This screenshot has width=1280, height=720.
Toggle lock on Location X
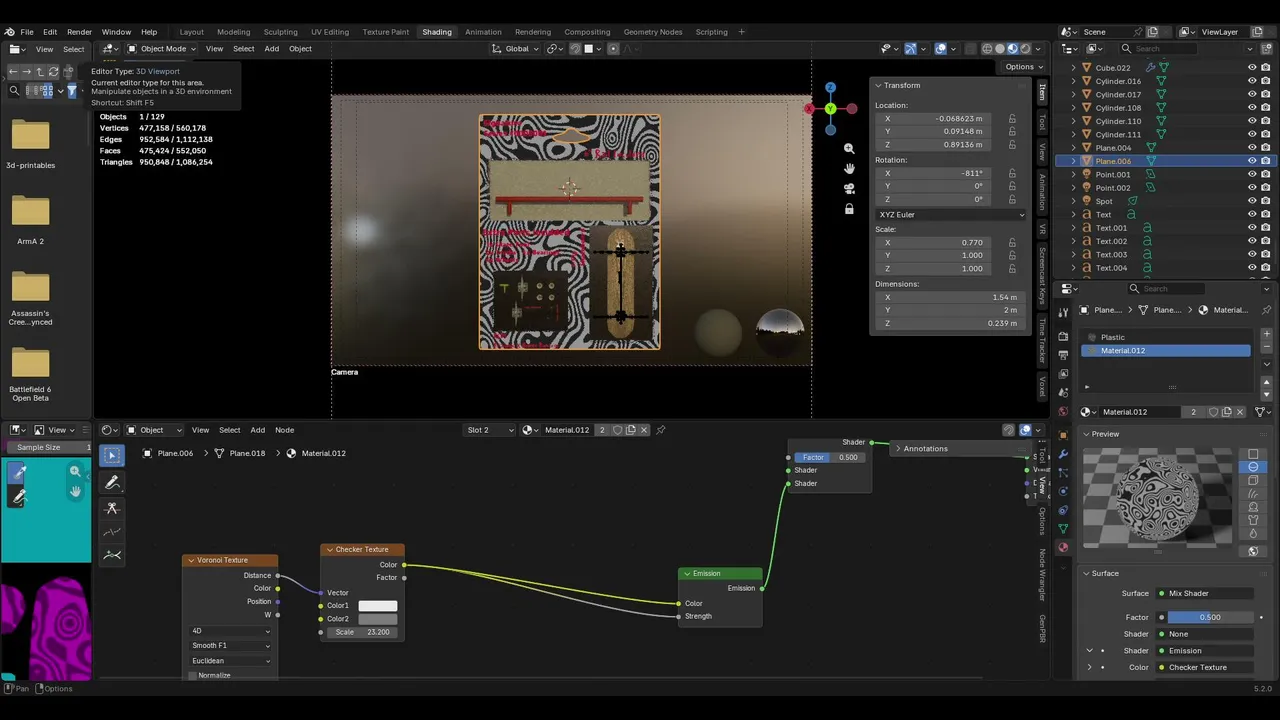coord(1012,118)
